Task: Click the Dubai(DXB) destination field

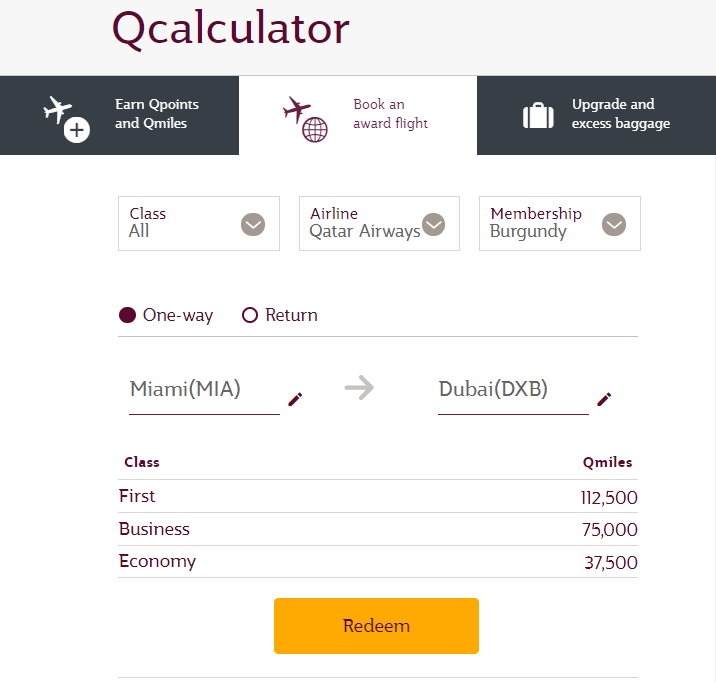Action: click(x=513, y=390)
